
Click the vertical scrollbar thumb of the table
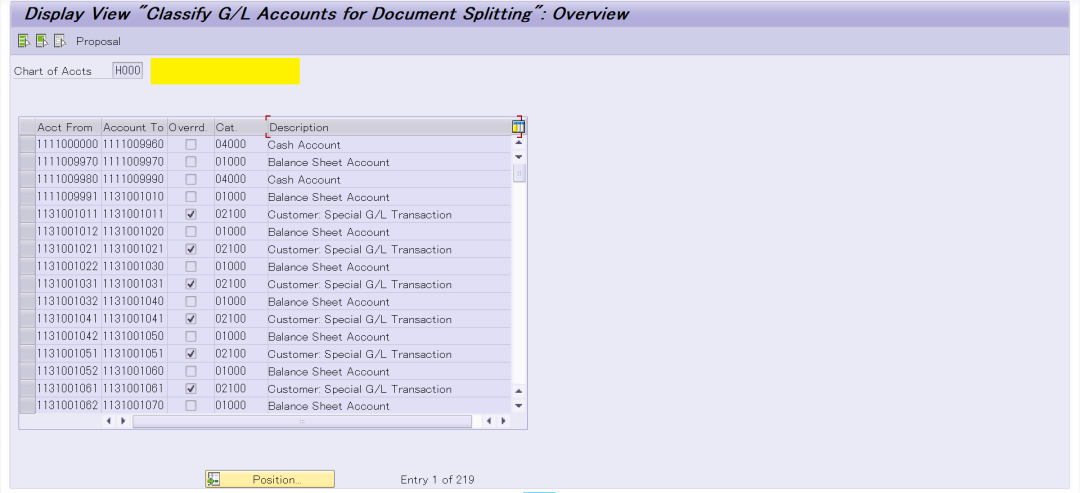tap(519, 173)
